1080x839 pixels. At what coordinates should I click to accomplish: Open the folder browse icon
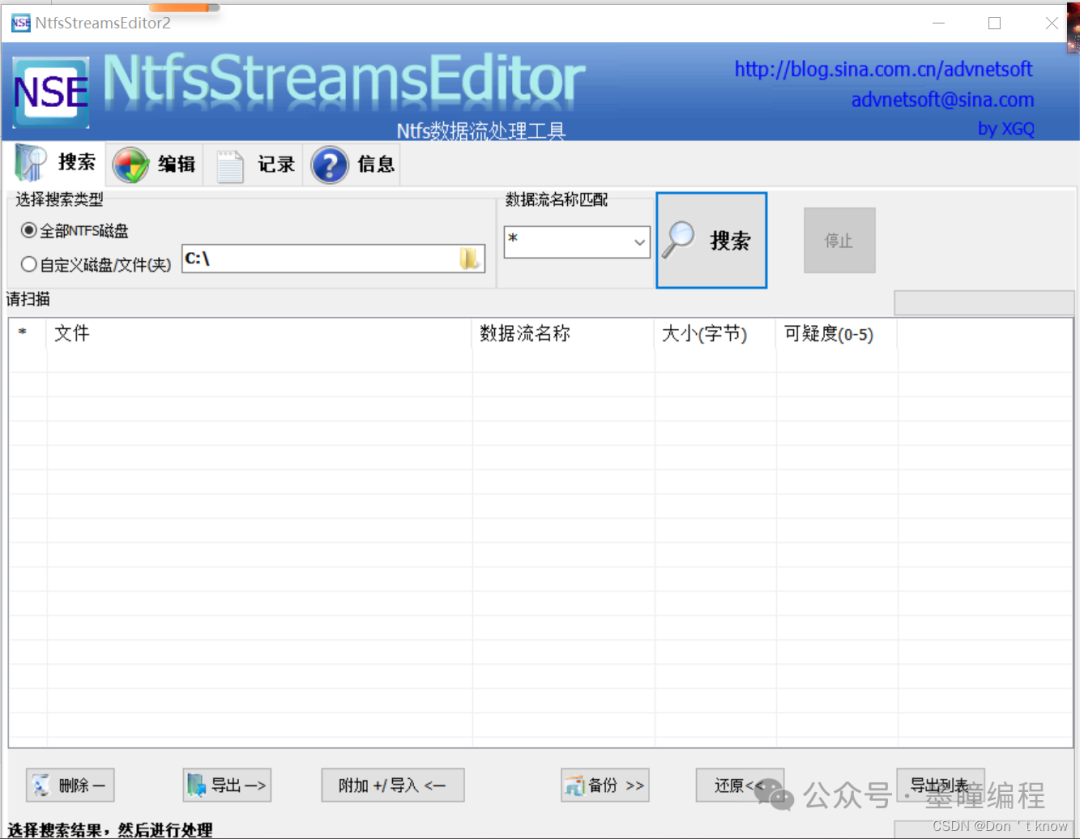[469, 258]
